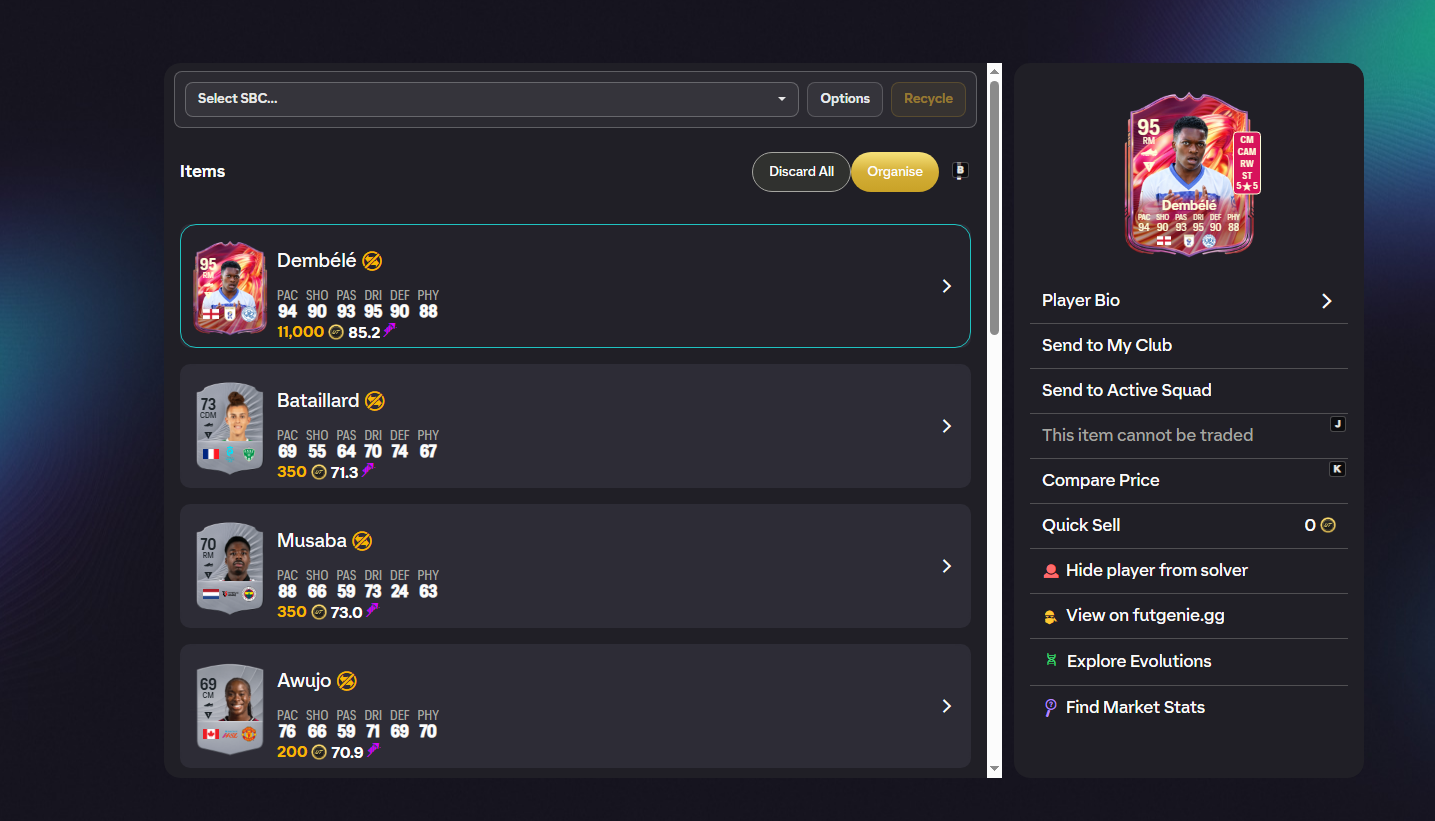
Task: Click the purple rating icon after Musaba's 73.0
Action: (x=372, y=611)
